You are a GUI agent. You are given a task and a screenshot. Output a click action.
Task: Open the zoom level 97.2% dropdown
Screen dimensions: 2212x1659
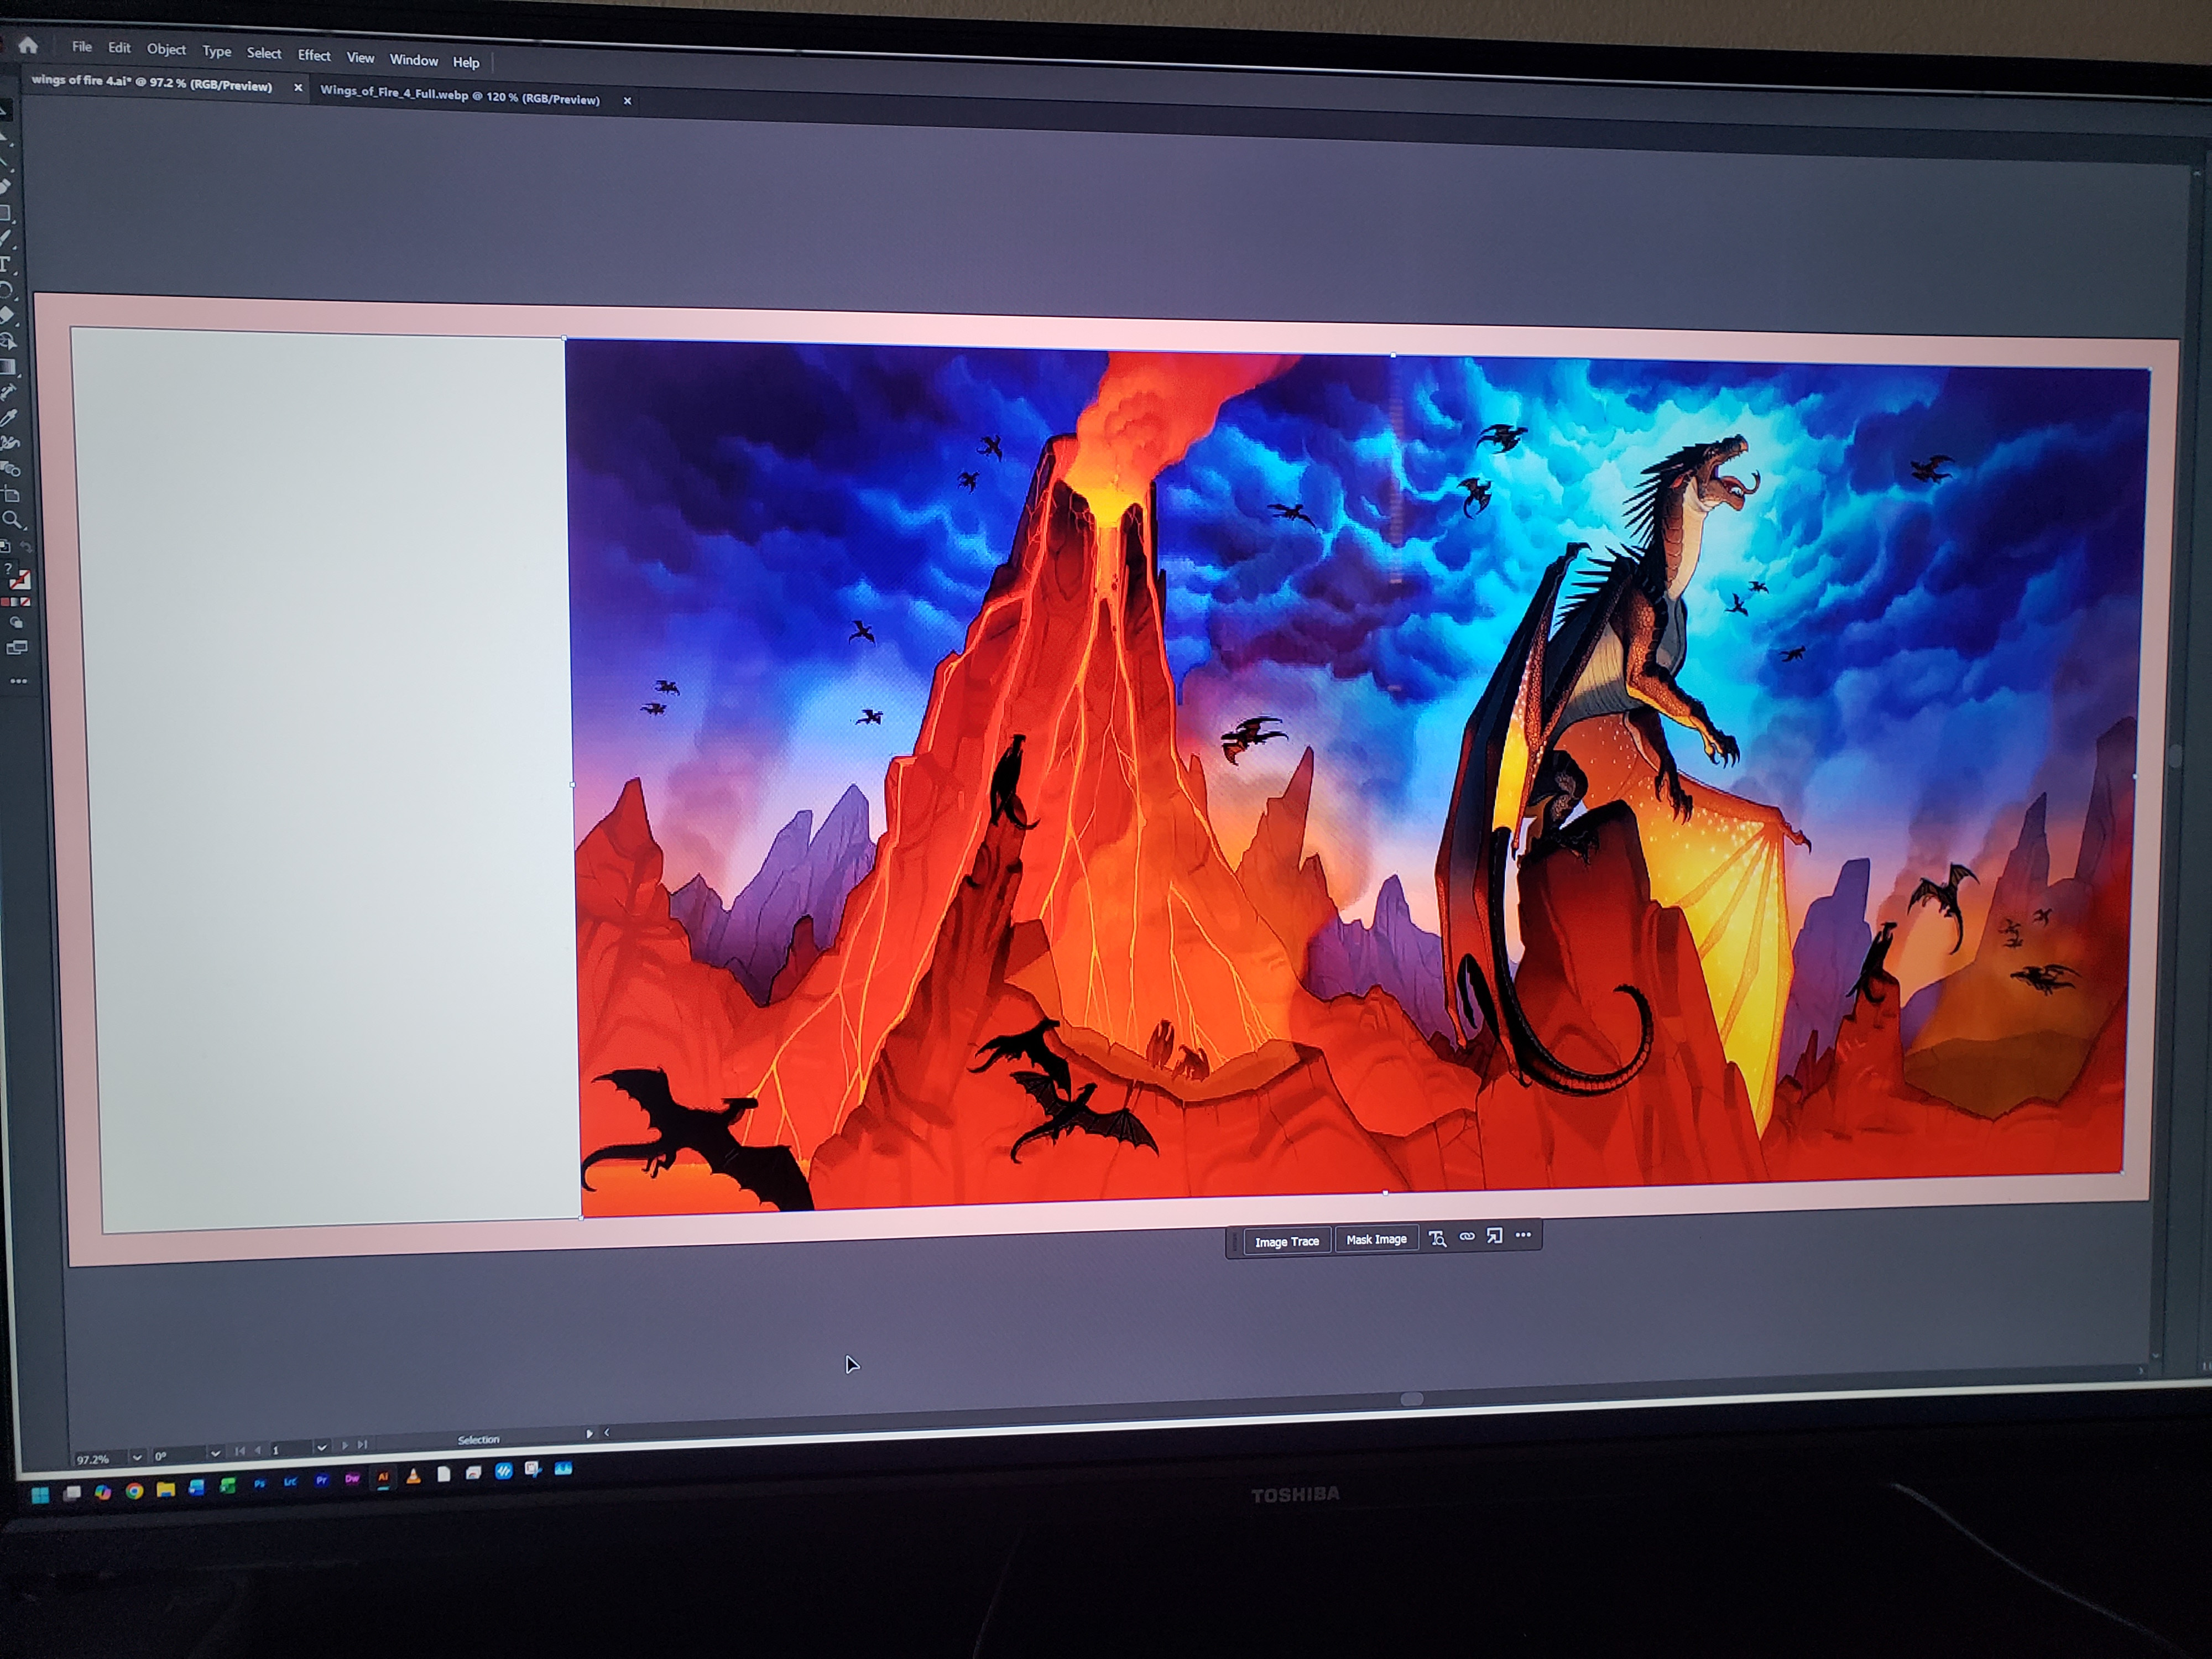(x=137, y=1457)
